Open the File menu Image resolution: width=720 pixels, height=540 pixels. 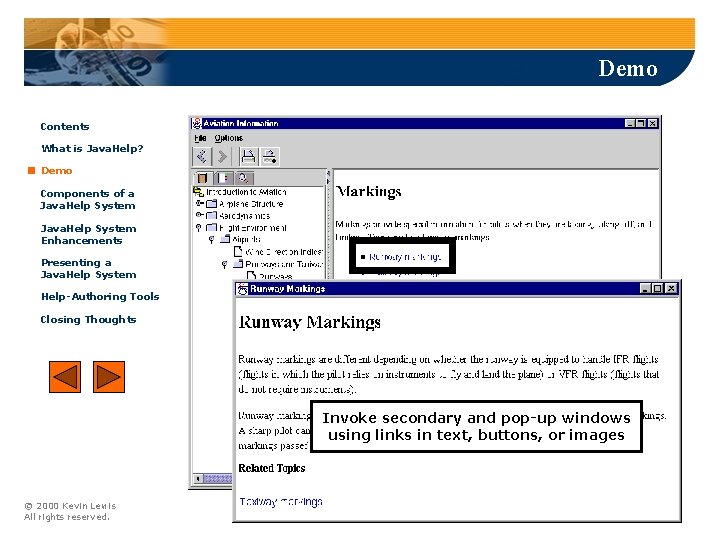click(x=200, y=138)
